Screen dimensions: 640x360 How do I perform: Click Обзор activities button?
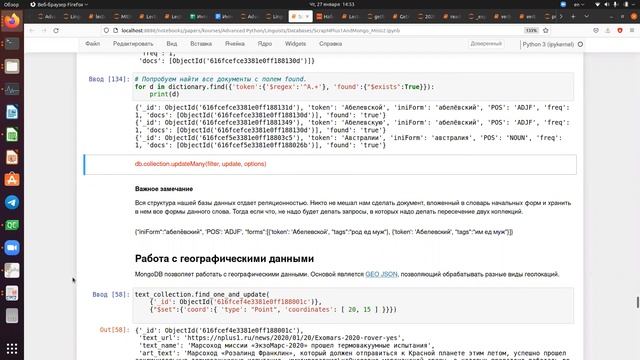point(11,4)
